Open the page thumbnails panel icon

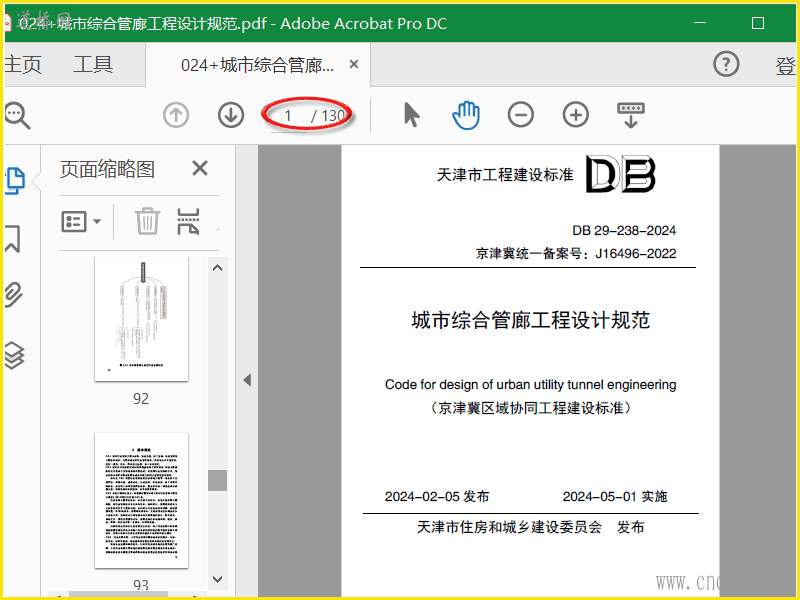pyautogui.click(x=15, y=181)
